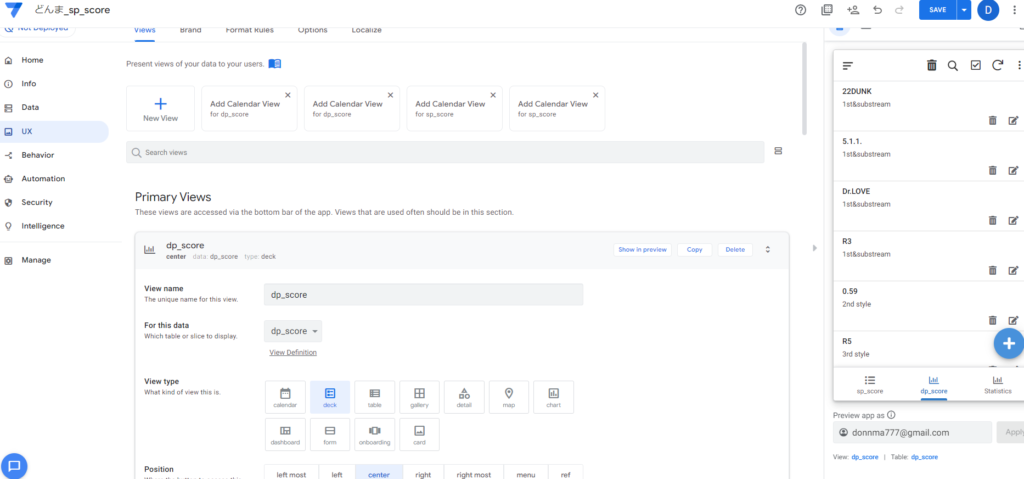Viewport: 1024px width, 479px height.
Task: Click the New View card
Action: 161,108
